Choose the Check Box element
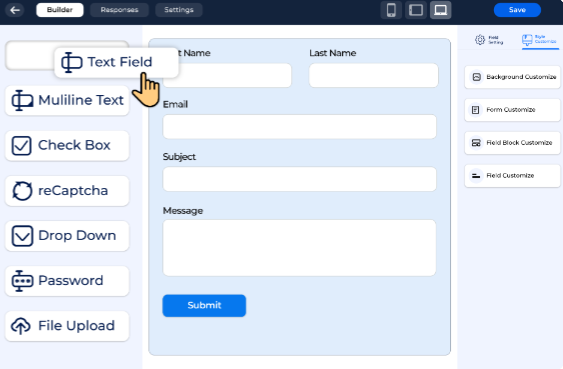563x369 pixels. click(67, 145)
